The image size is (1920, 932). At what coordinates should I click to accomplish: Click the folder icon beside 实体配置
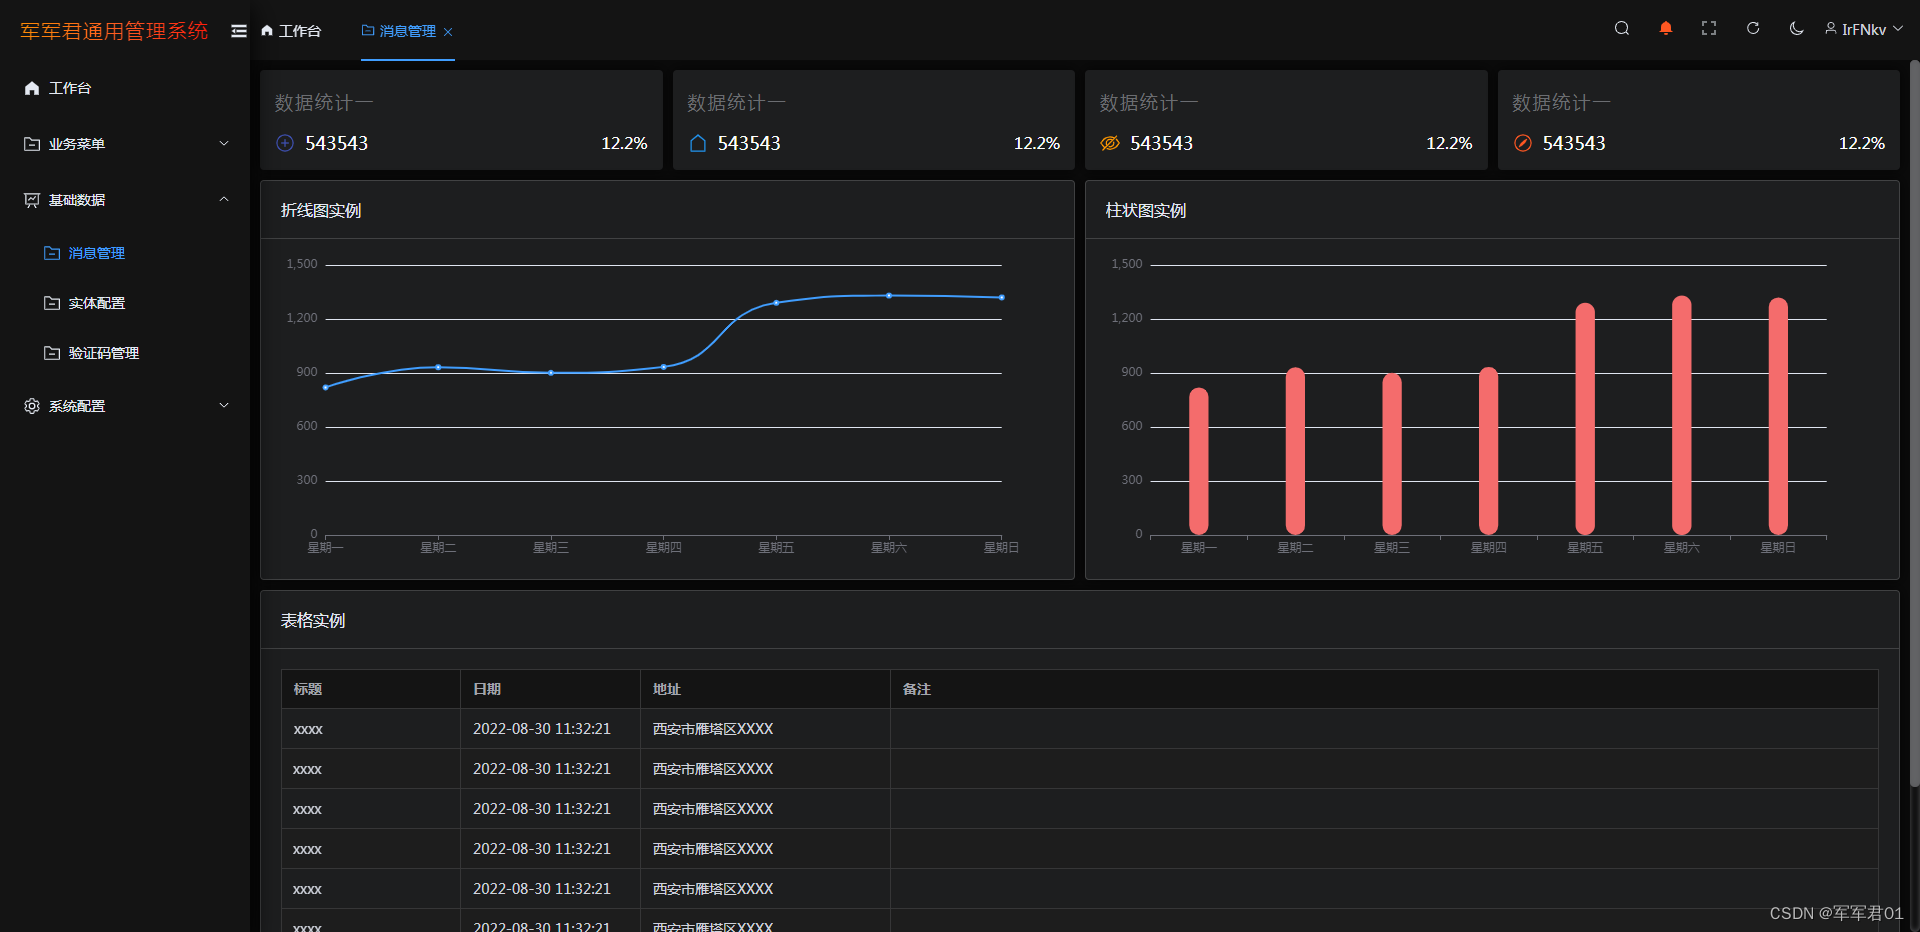click(52, 303)
